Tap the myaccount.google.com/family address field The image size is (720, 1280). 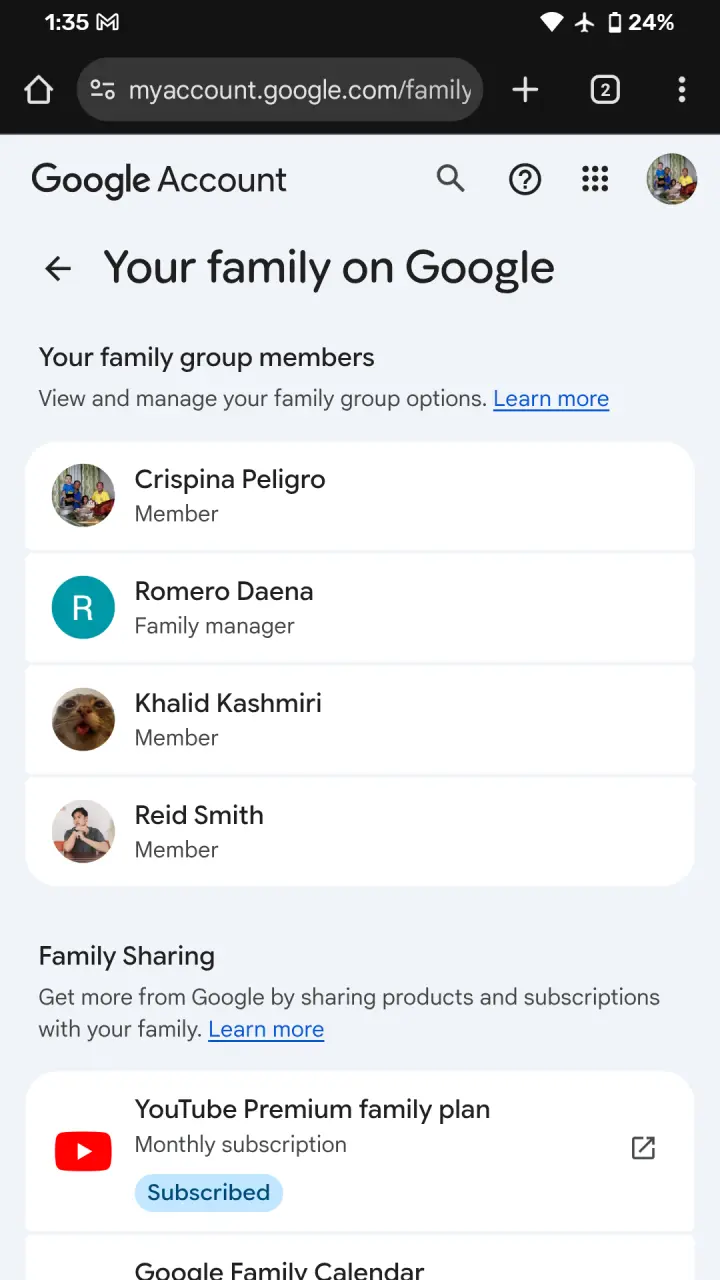point(280,90)
